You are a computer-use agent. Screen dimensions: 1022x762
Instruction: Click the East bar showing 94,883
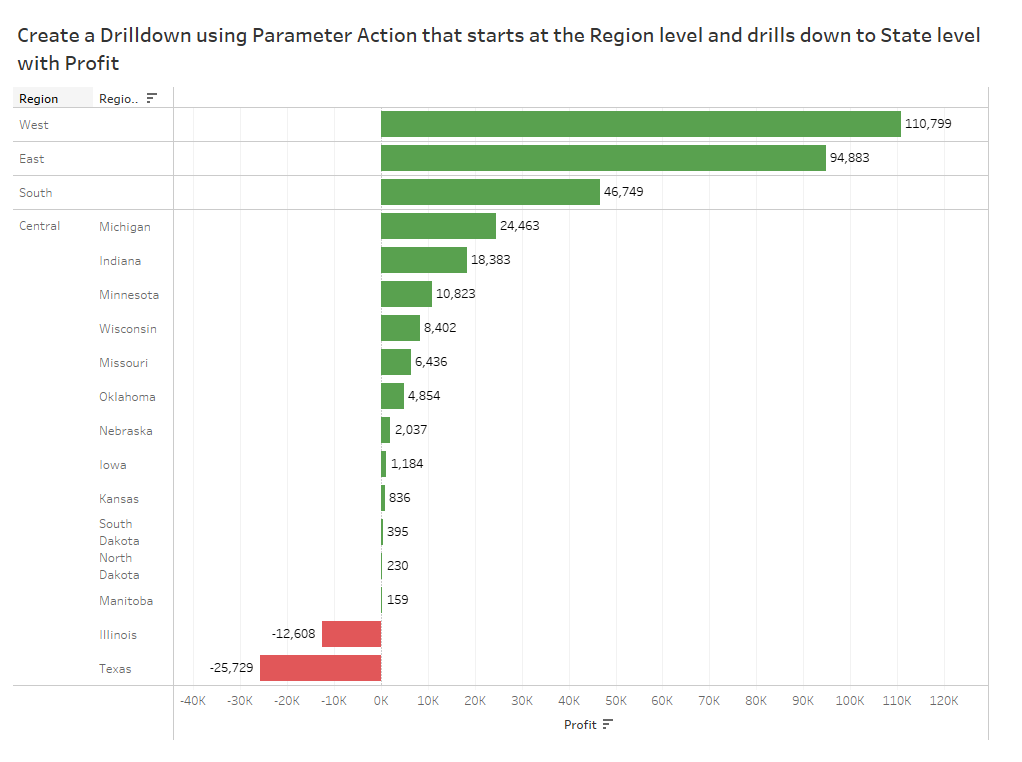point(603,158)
